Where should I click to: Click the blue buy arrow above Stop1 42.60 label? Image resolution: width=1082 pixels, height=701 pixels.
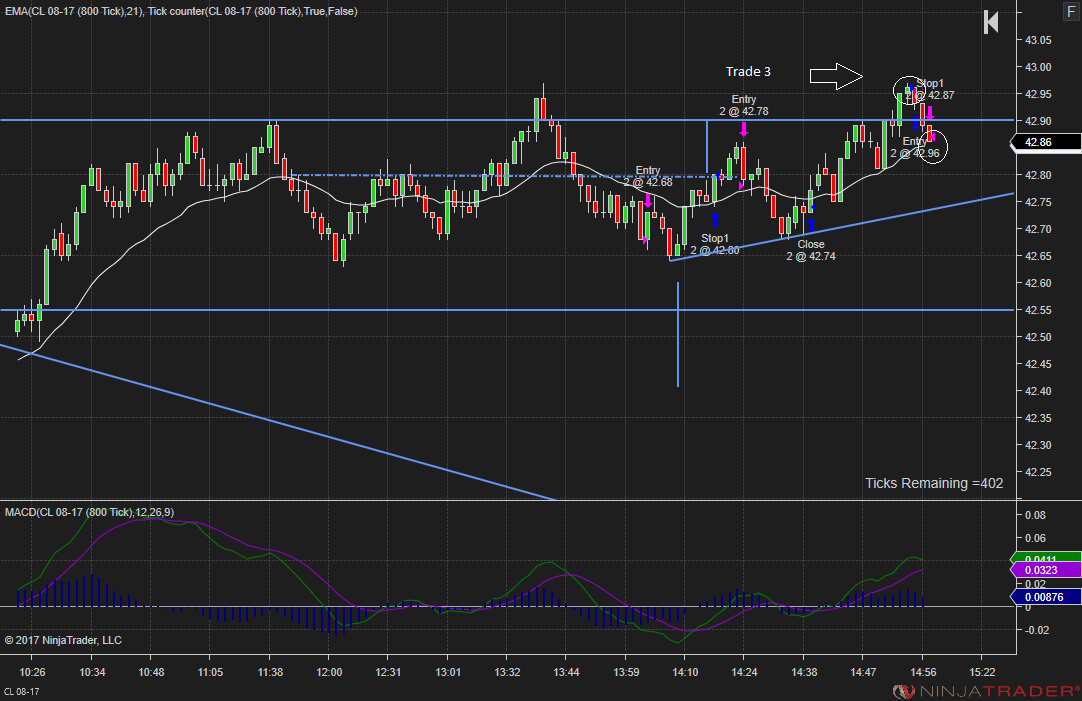pyautogui.click(x=715, y=219)
